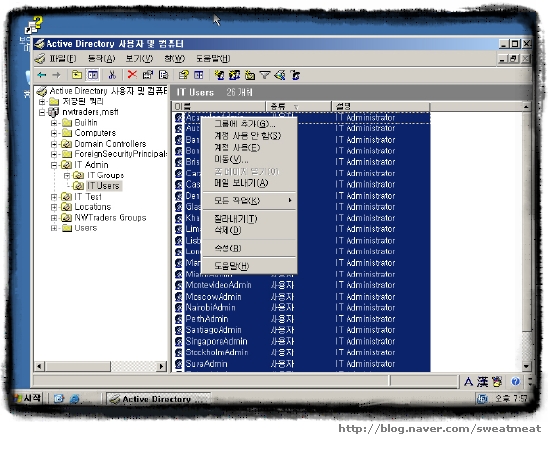548x450 pixels.
Task: Expand the Computers tree node
Action: point(54,133)
